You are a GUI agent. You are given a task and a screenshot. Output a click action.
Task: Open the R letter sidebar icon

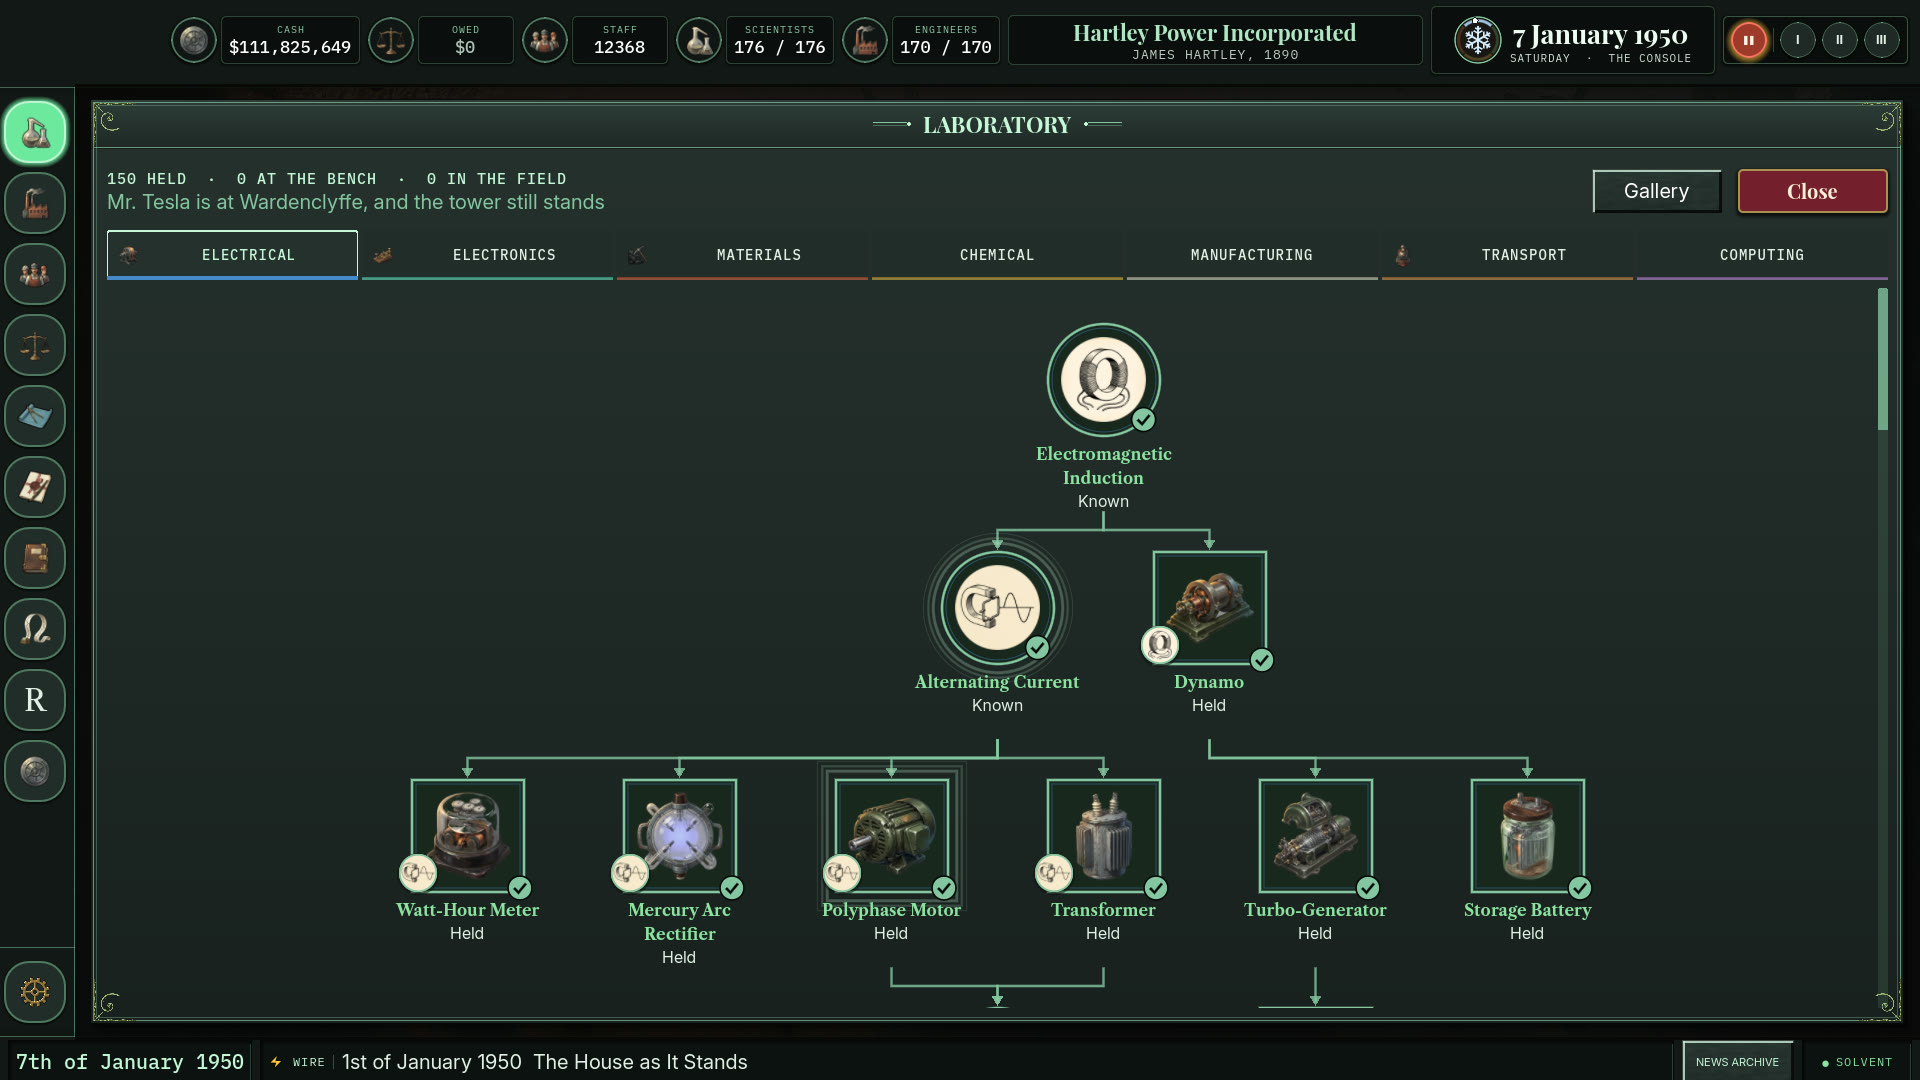click(x=35, y=700)
